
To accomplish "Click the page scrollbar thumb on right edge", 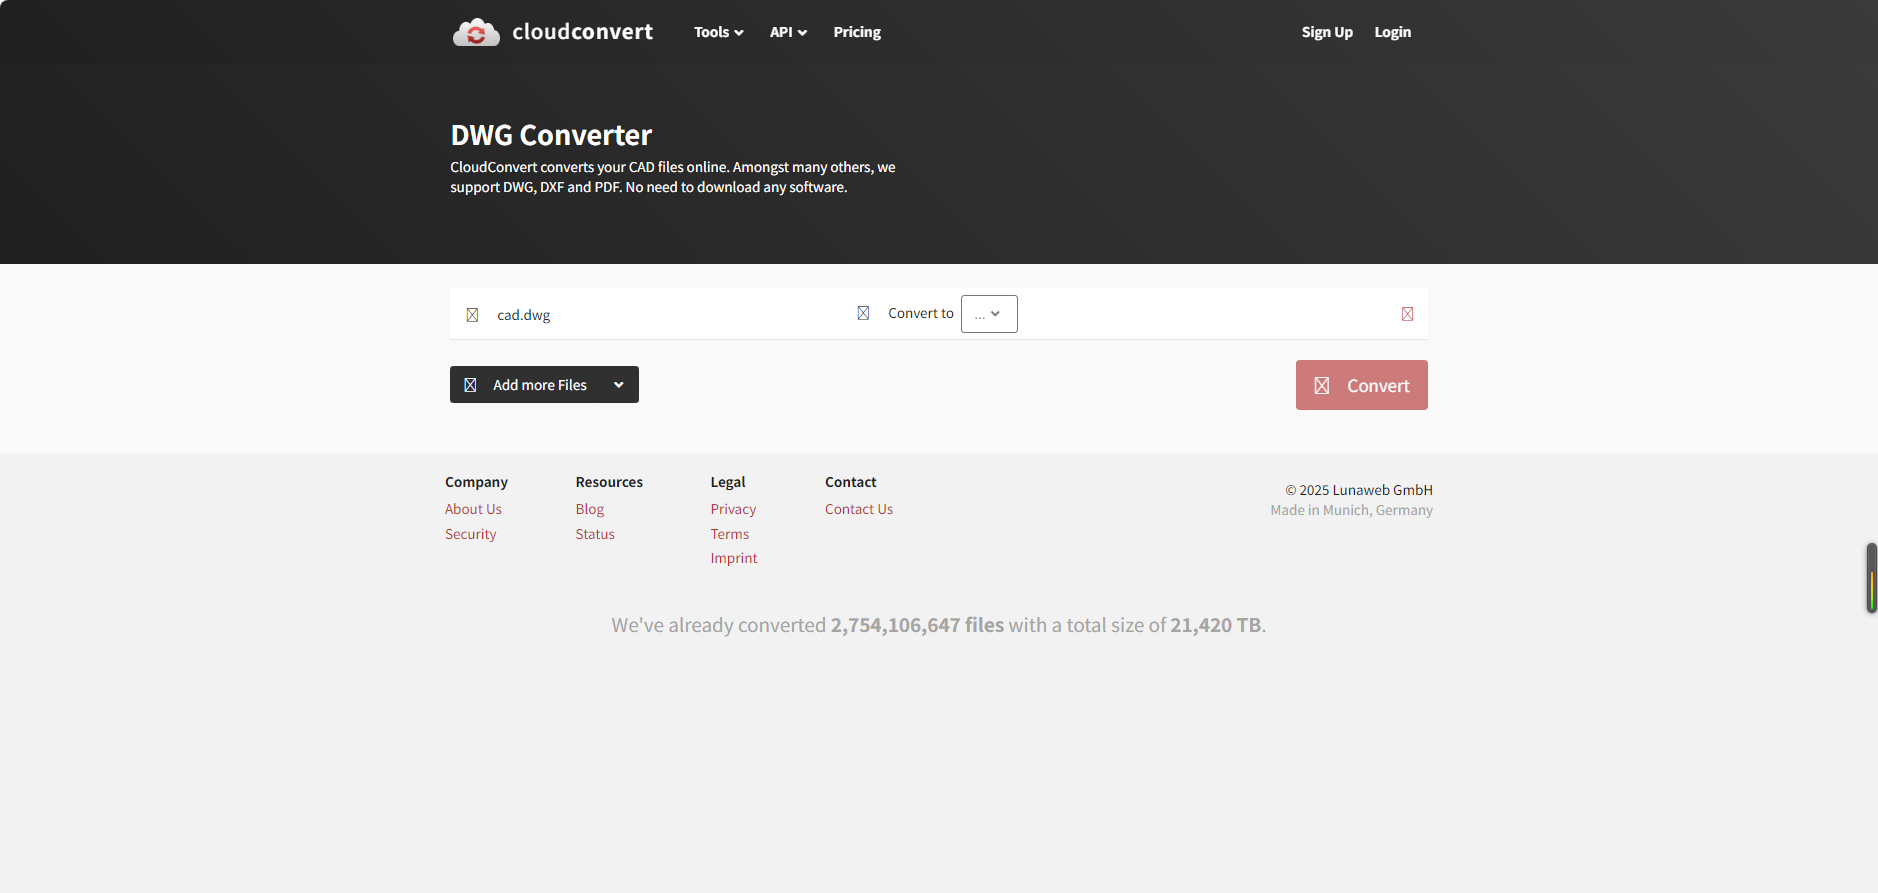I will 1871,578.
